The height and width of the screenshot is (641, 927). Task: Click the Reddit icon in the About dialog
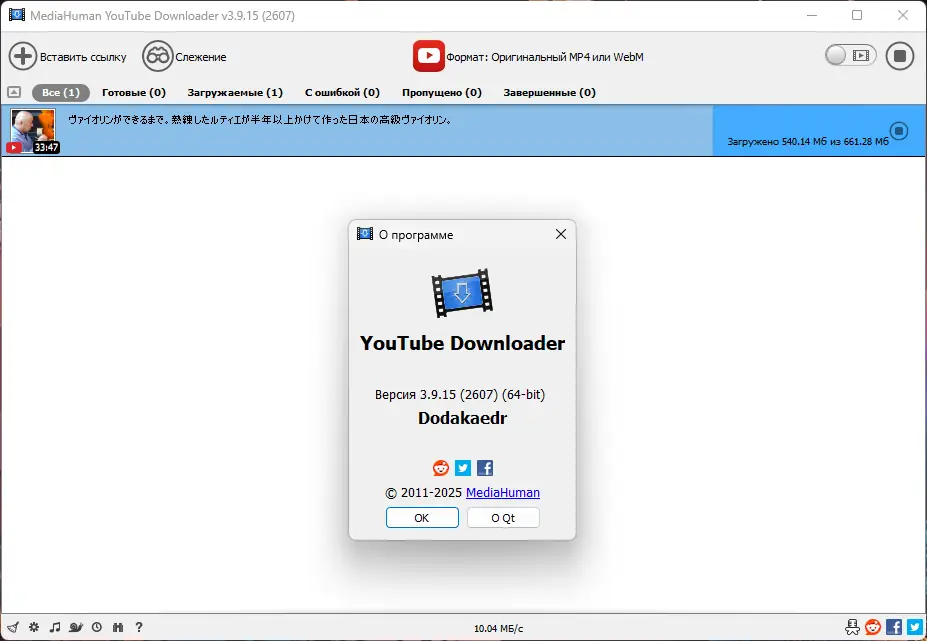[440, 467]
